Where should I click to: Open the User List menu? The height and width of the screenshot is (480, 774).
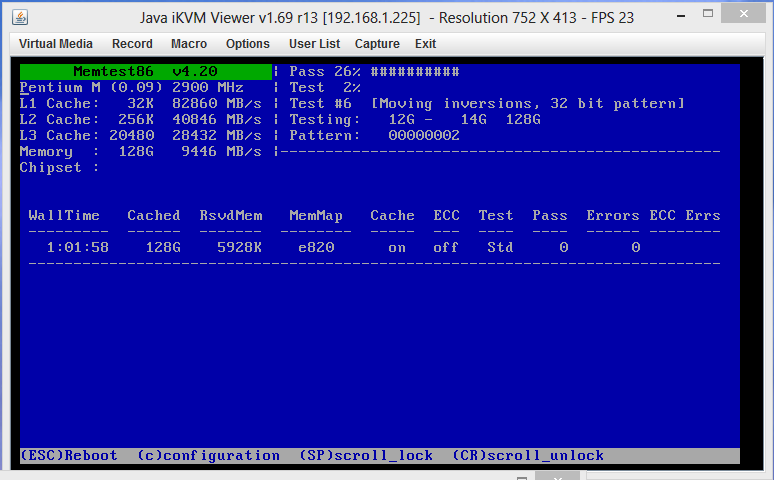tap(314, 44)
